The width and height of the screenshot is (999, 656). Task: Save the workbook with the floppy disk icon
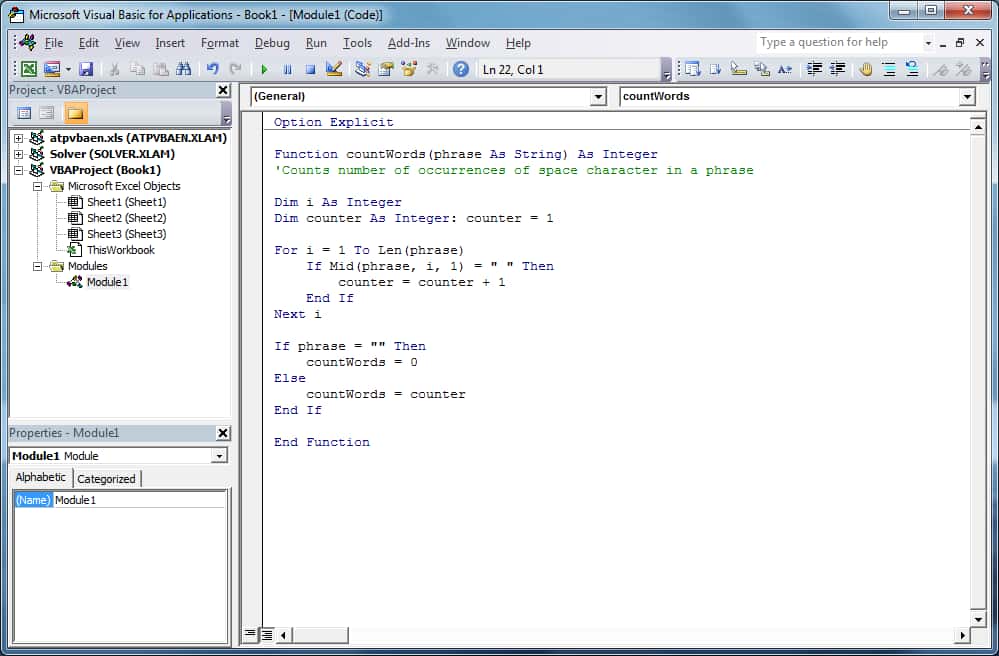86,69
